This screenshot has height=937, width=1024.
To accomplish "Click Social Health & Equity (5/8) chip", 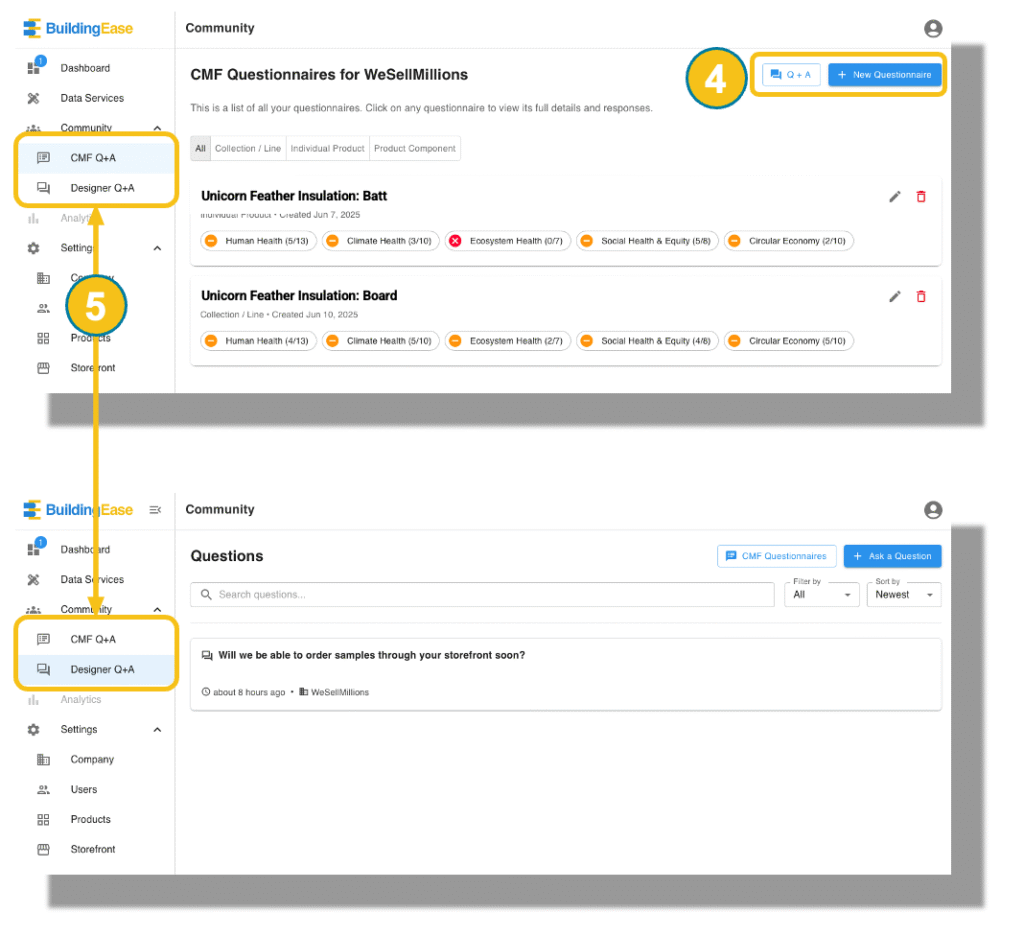I will point(647,241).
